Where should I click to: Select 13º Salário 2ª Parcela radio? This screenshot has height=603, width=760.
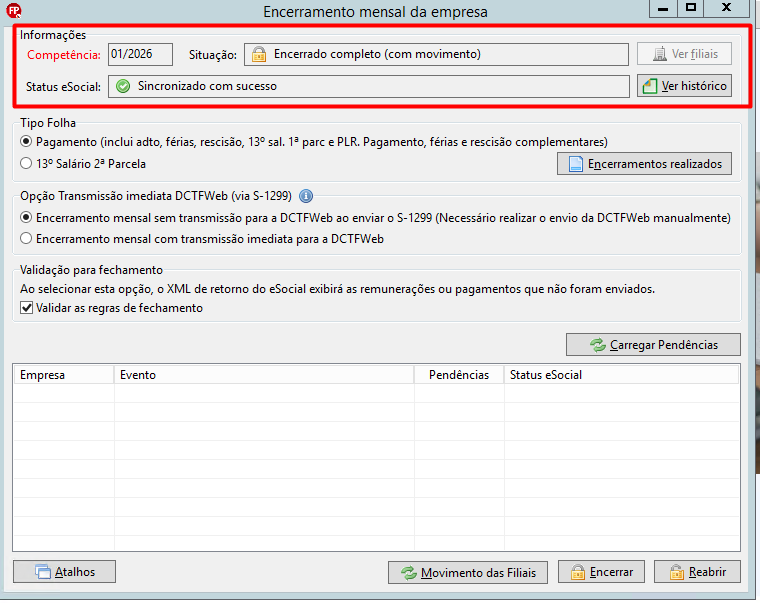(x=26, y=163)
